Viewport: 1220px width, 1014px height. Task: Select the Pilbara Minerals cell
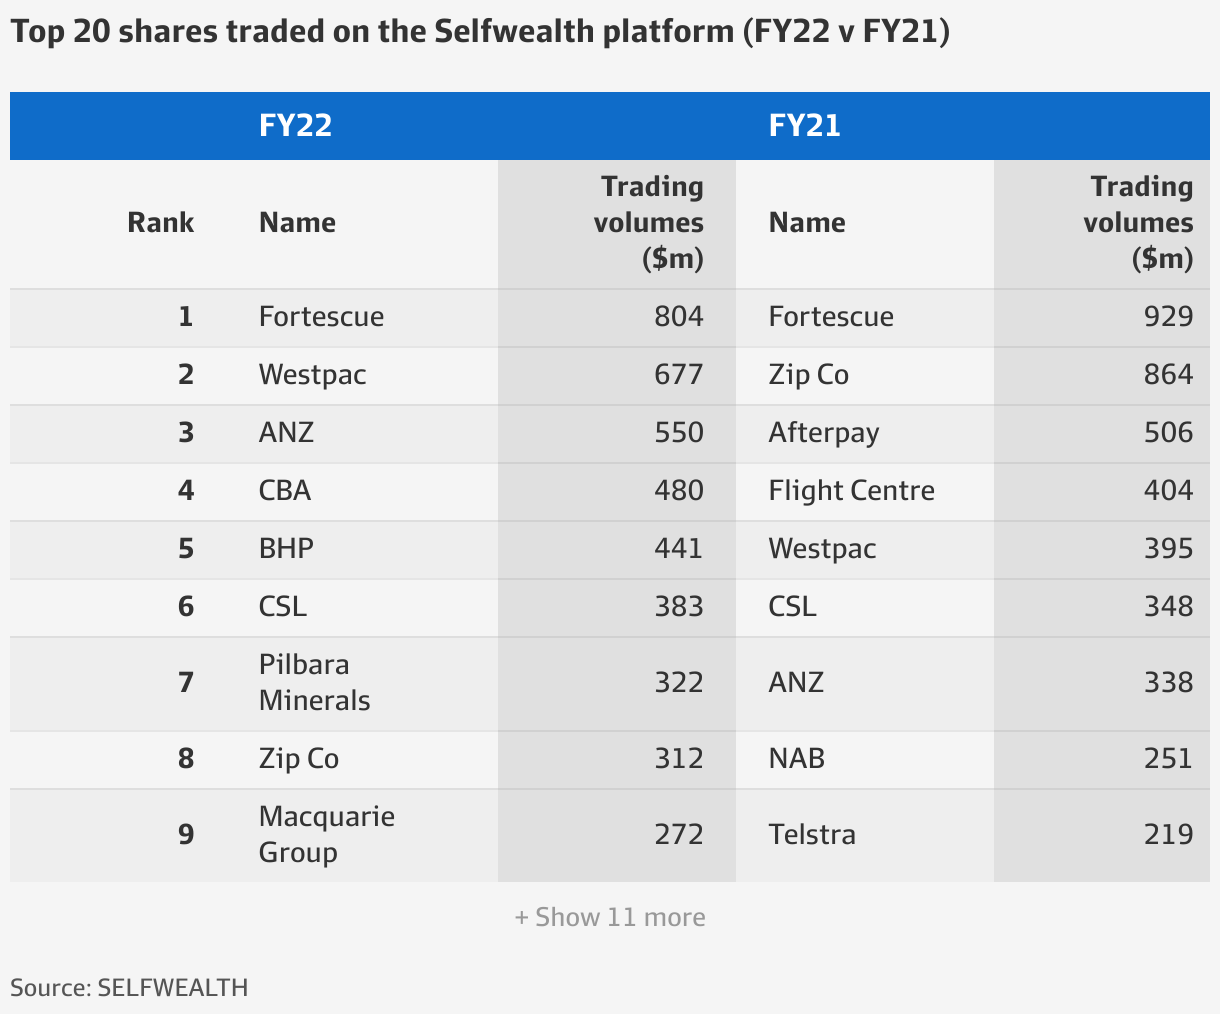pos(314,683)
